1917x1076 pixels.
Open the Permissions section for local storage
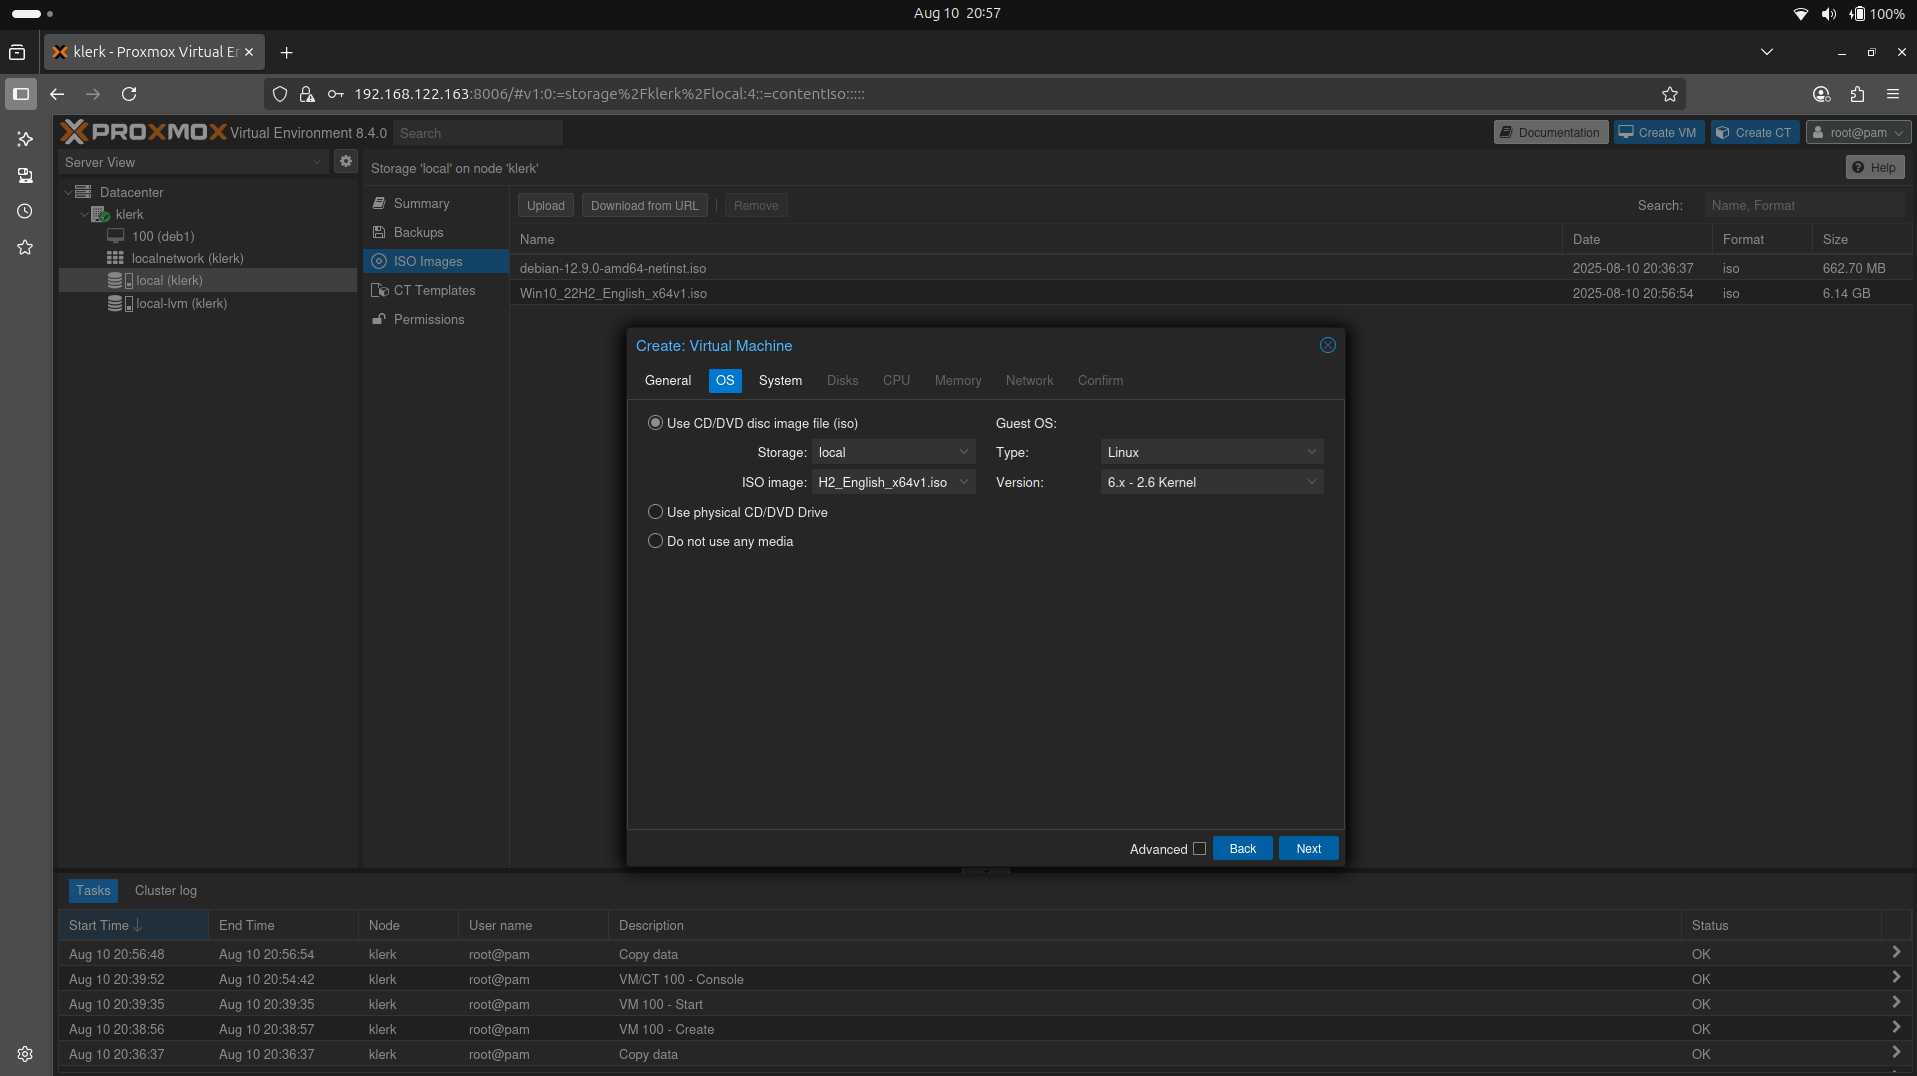pyautogui.click(x=427, y=319)
